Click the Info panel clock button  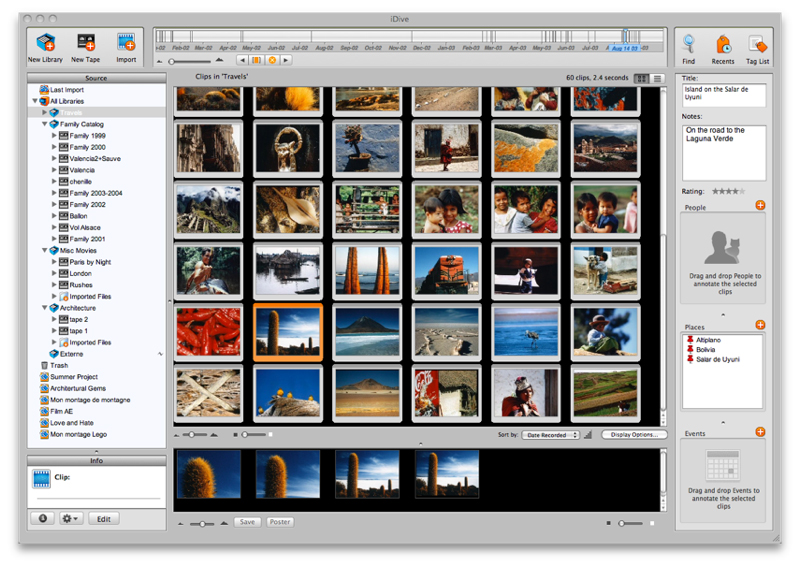[x=43, y=518]
